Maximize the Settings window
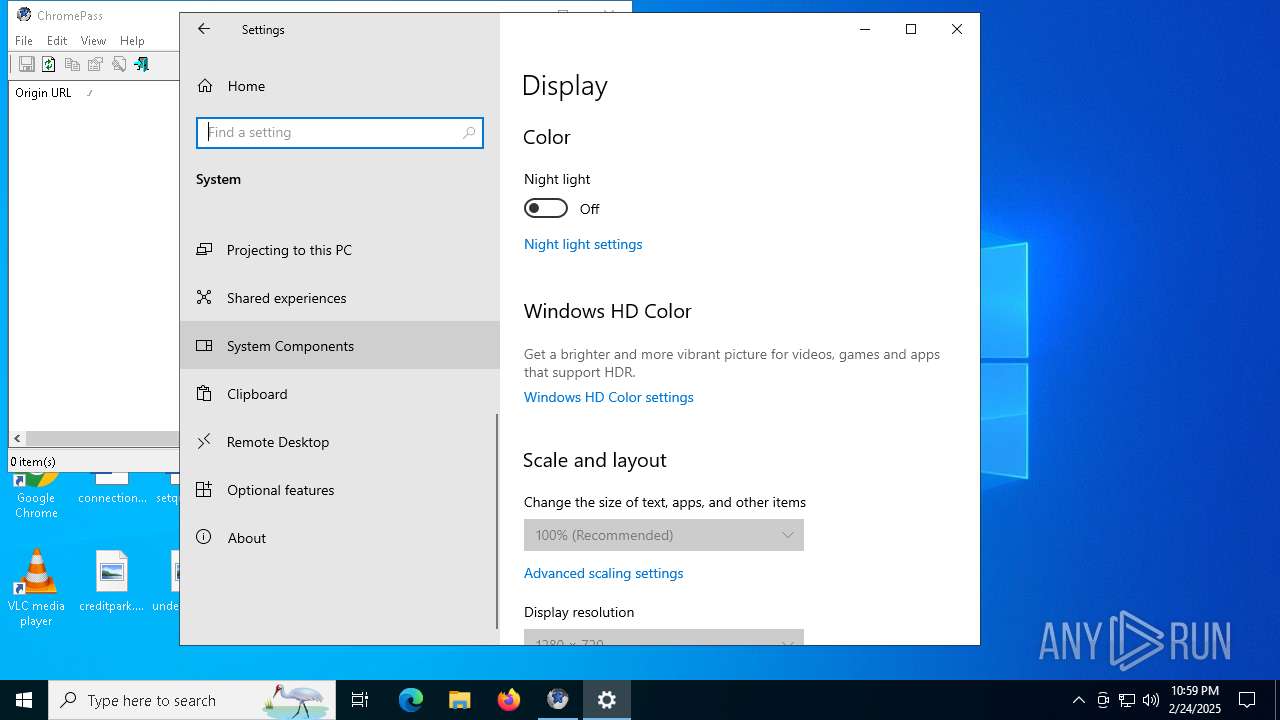The height and width of the screenshot is (720, 1280). pos(911,29)
